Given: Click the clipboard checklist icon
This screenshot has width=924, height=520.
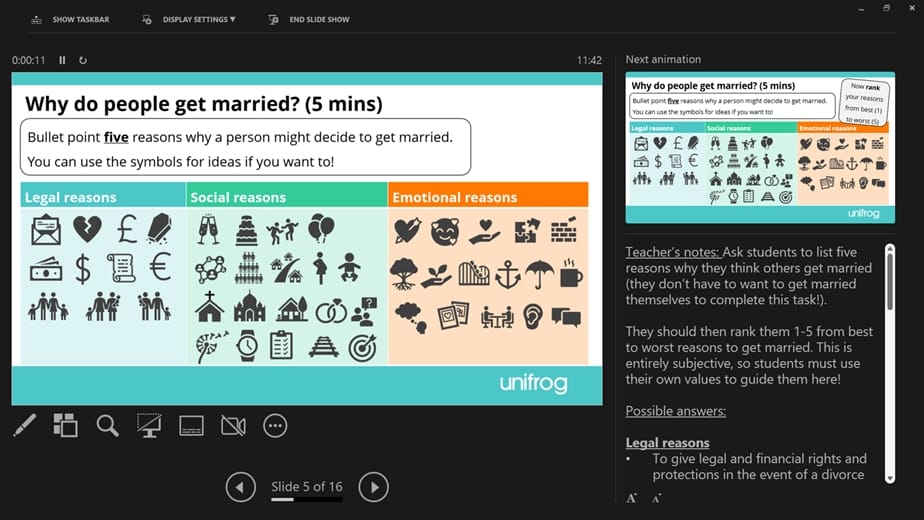Looking at the screenshot, I should 281,345.
